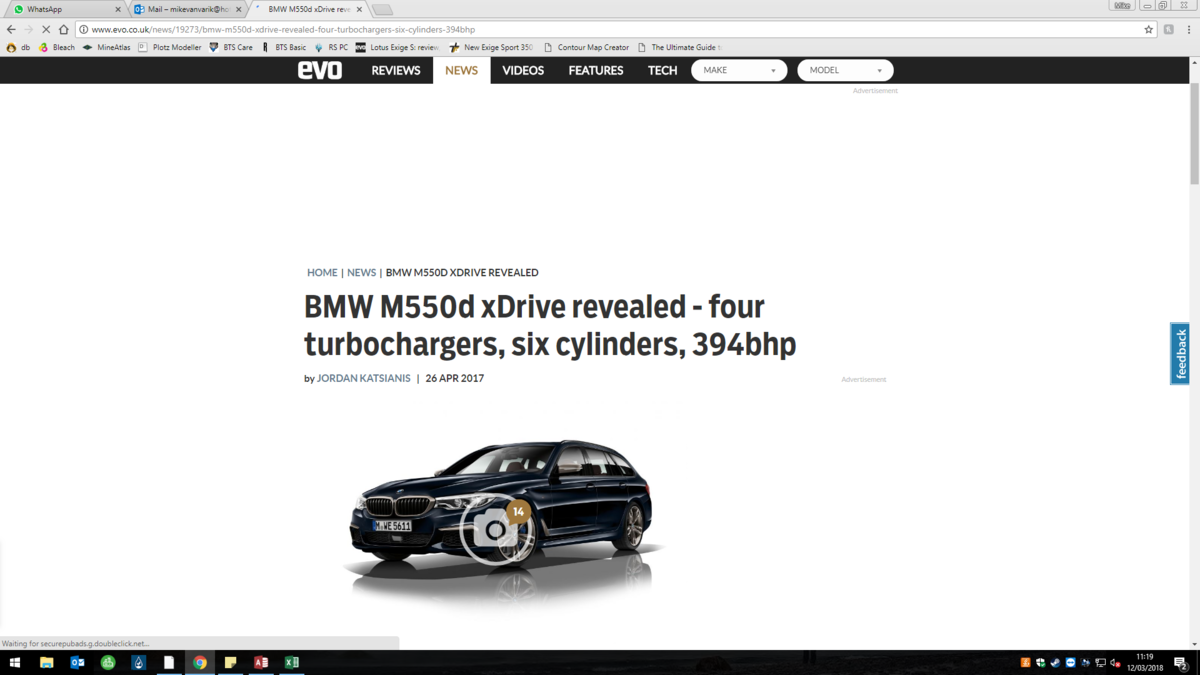Bookmark this page with the star icon
The height and width of the screenshot is (675, 1200).
1149,30
